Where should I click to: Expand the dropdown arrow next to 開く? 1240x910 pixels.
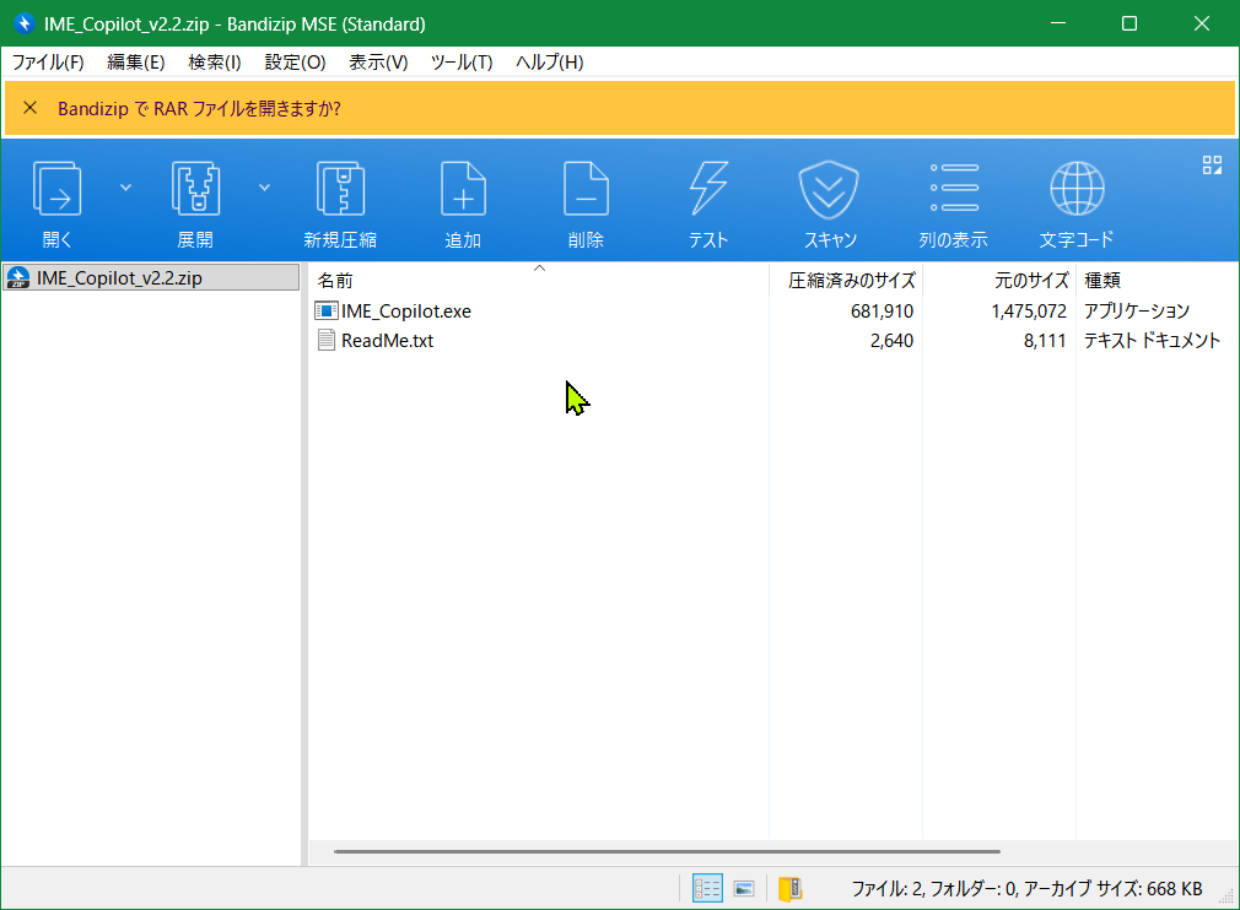coord(126,187)
